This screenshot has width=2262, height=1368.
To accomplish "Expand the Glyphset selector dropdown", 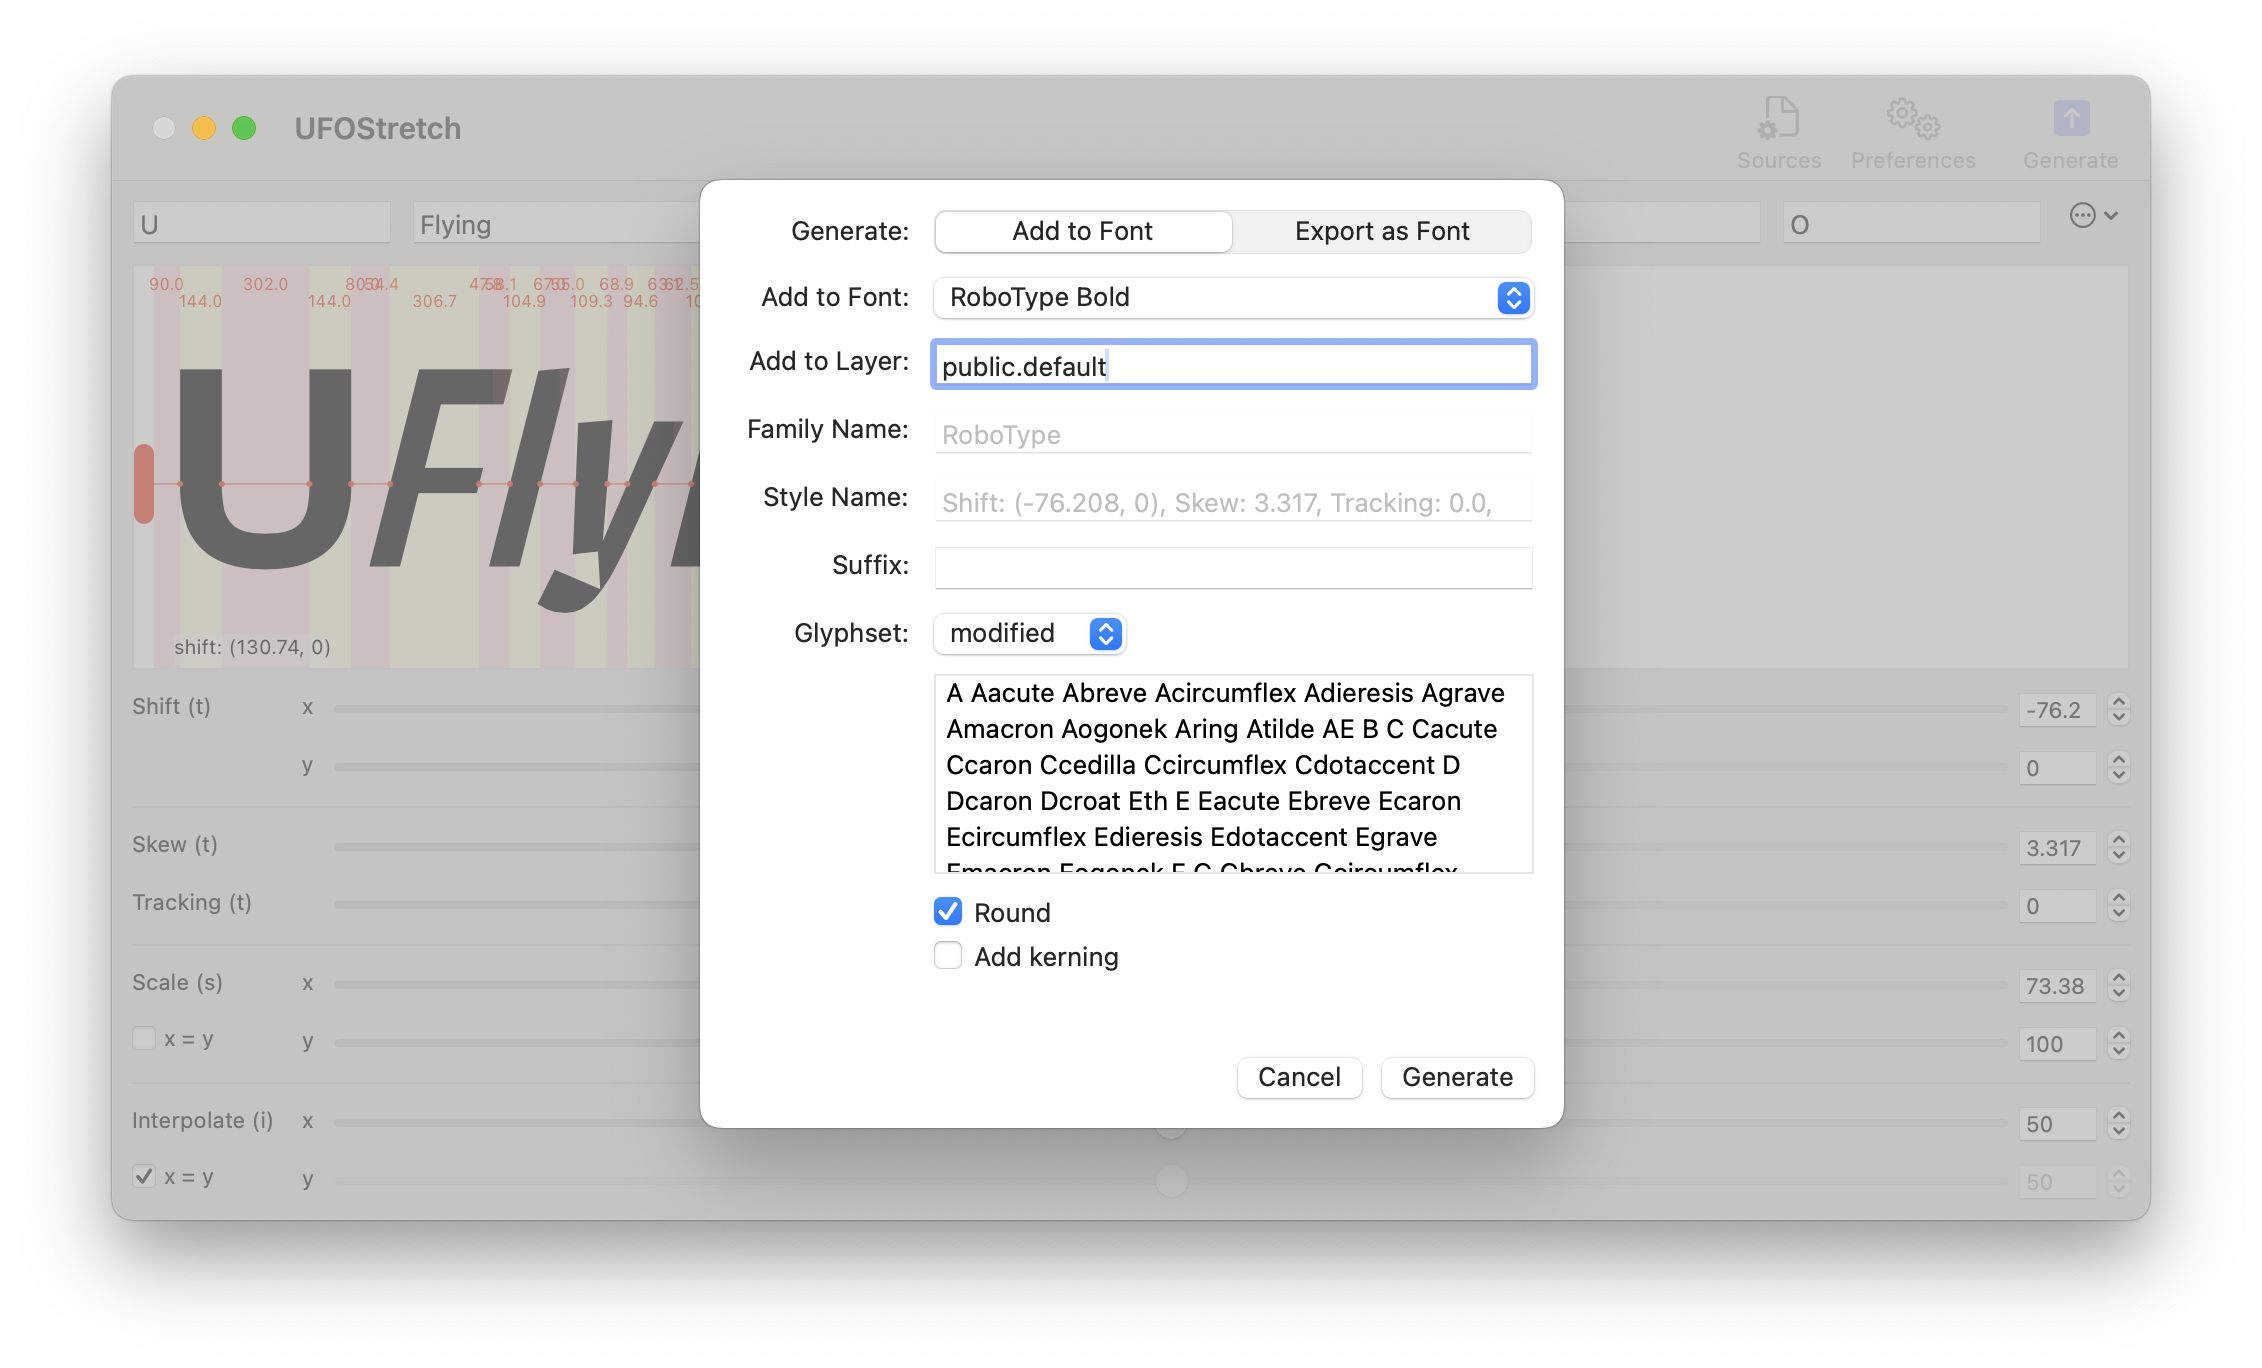I will coord(1028,633).
